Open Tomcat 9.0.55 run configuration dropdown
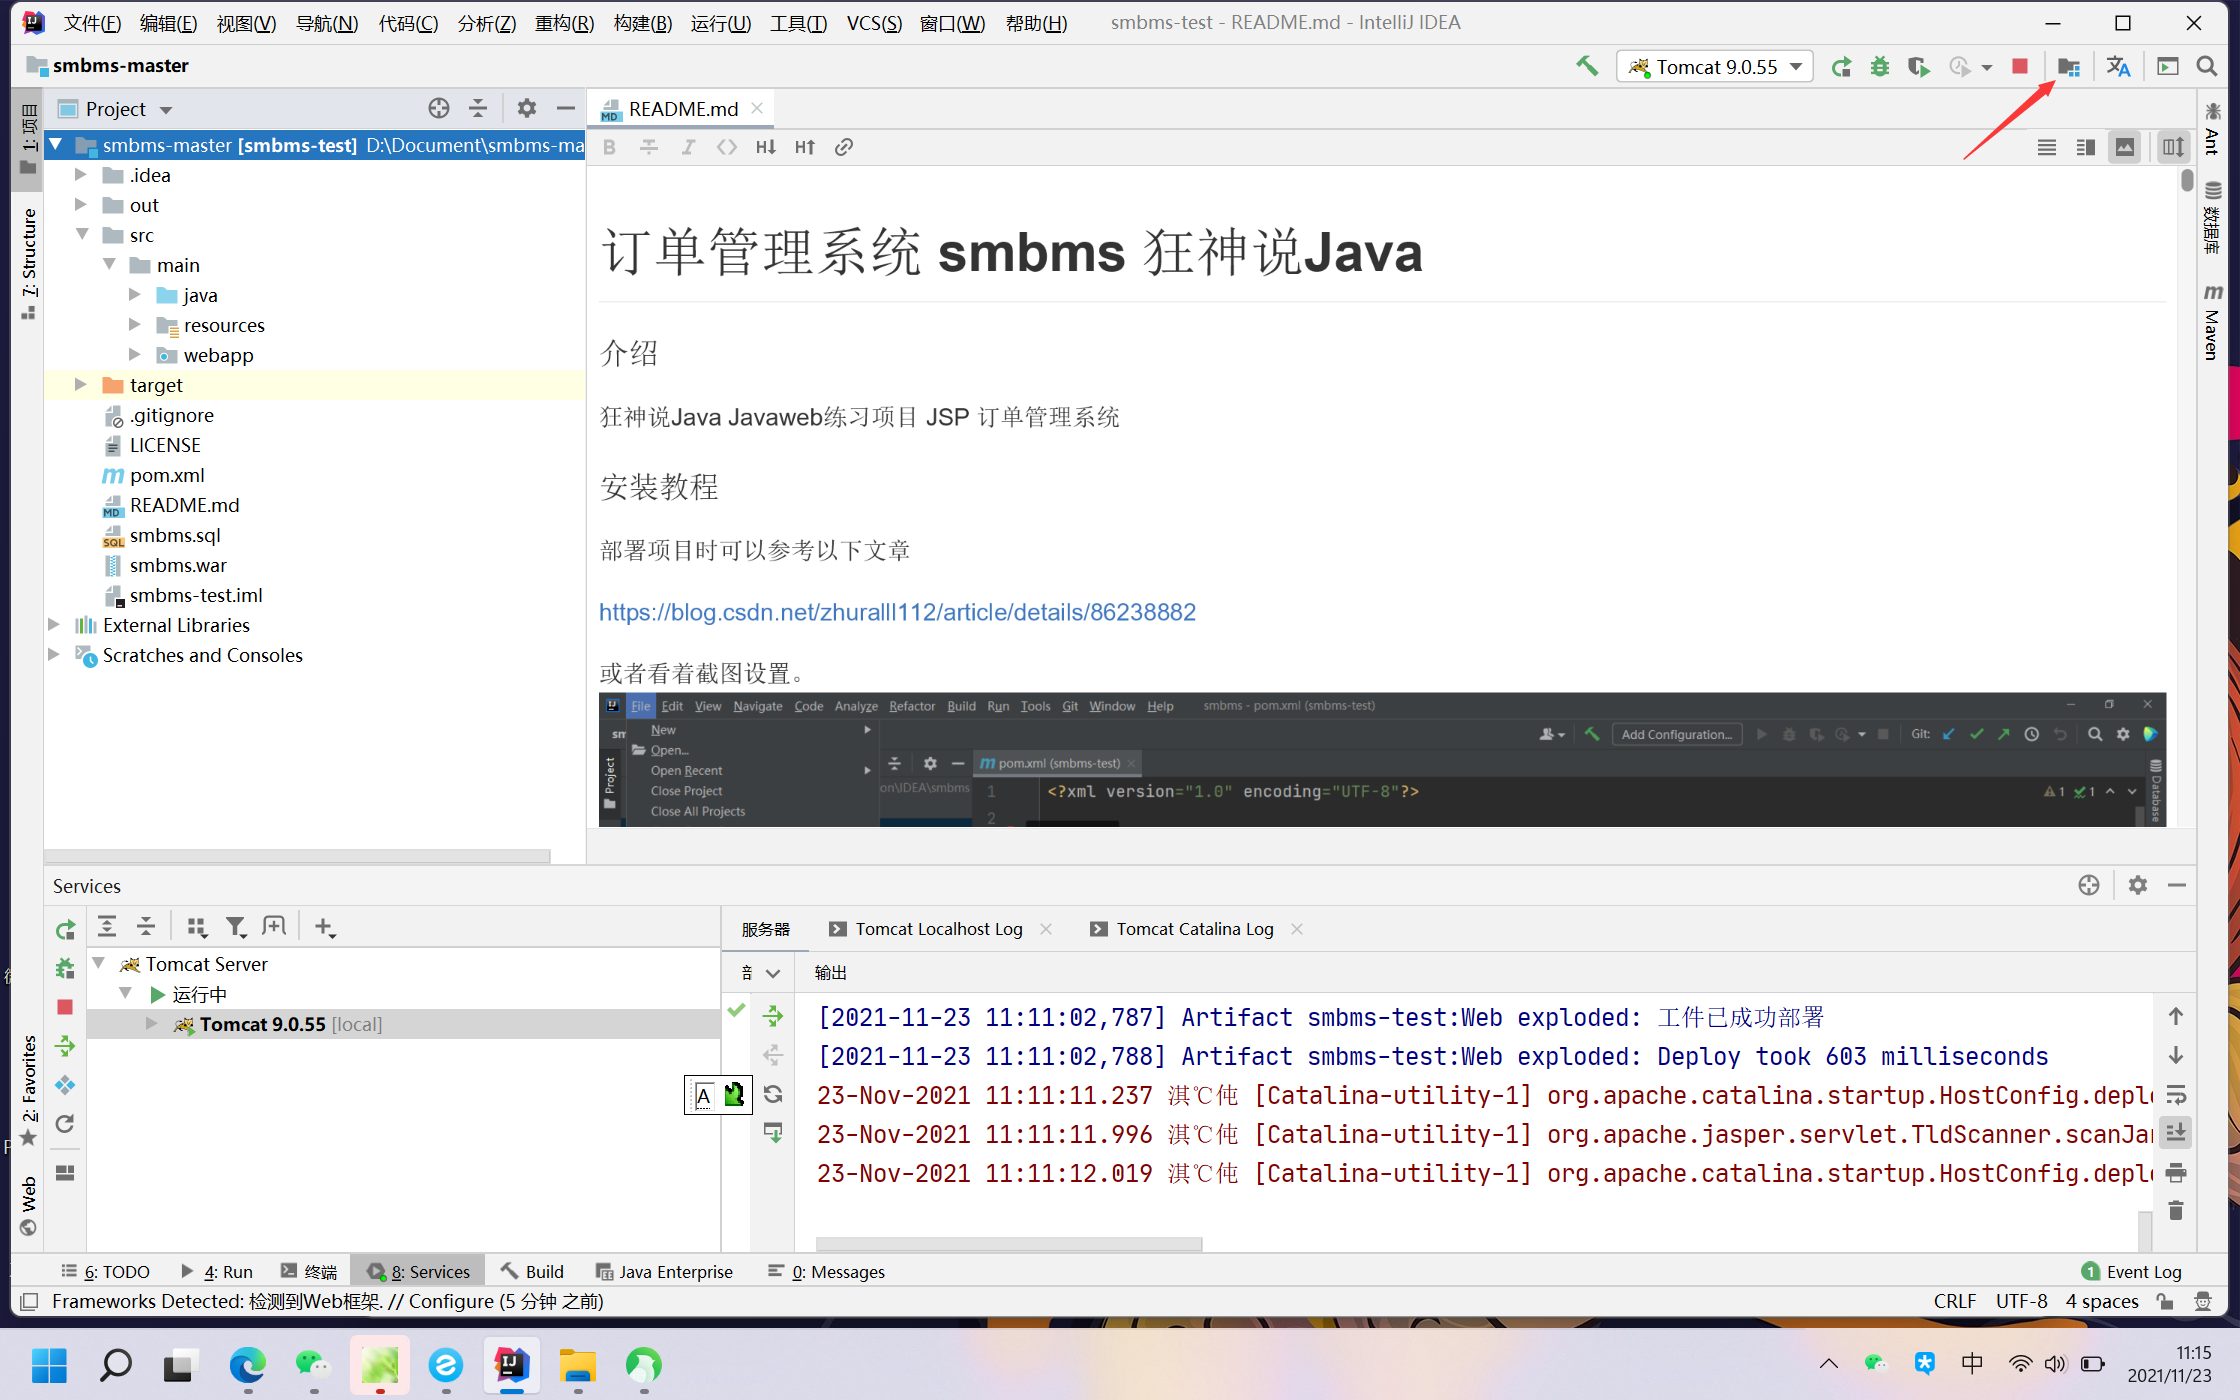The image size is (2240, 1400). pos(1715,66)
